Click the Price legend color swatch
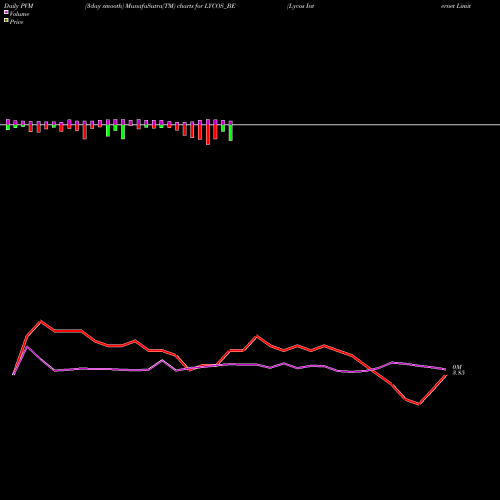Image resolution: width=500 pixels, height=500 pixels. coord(6,20)
